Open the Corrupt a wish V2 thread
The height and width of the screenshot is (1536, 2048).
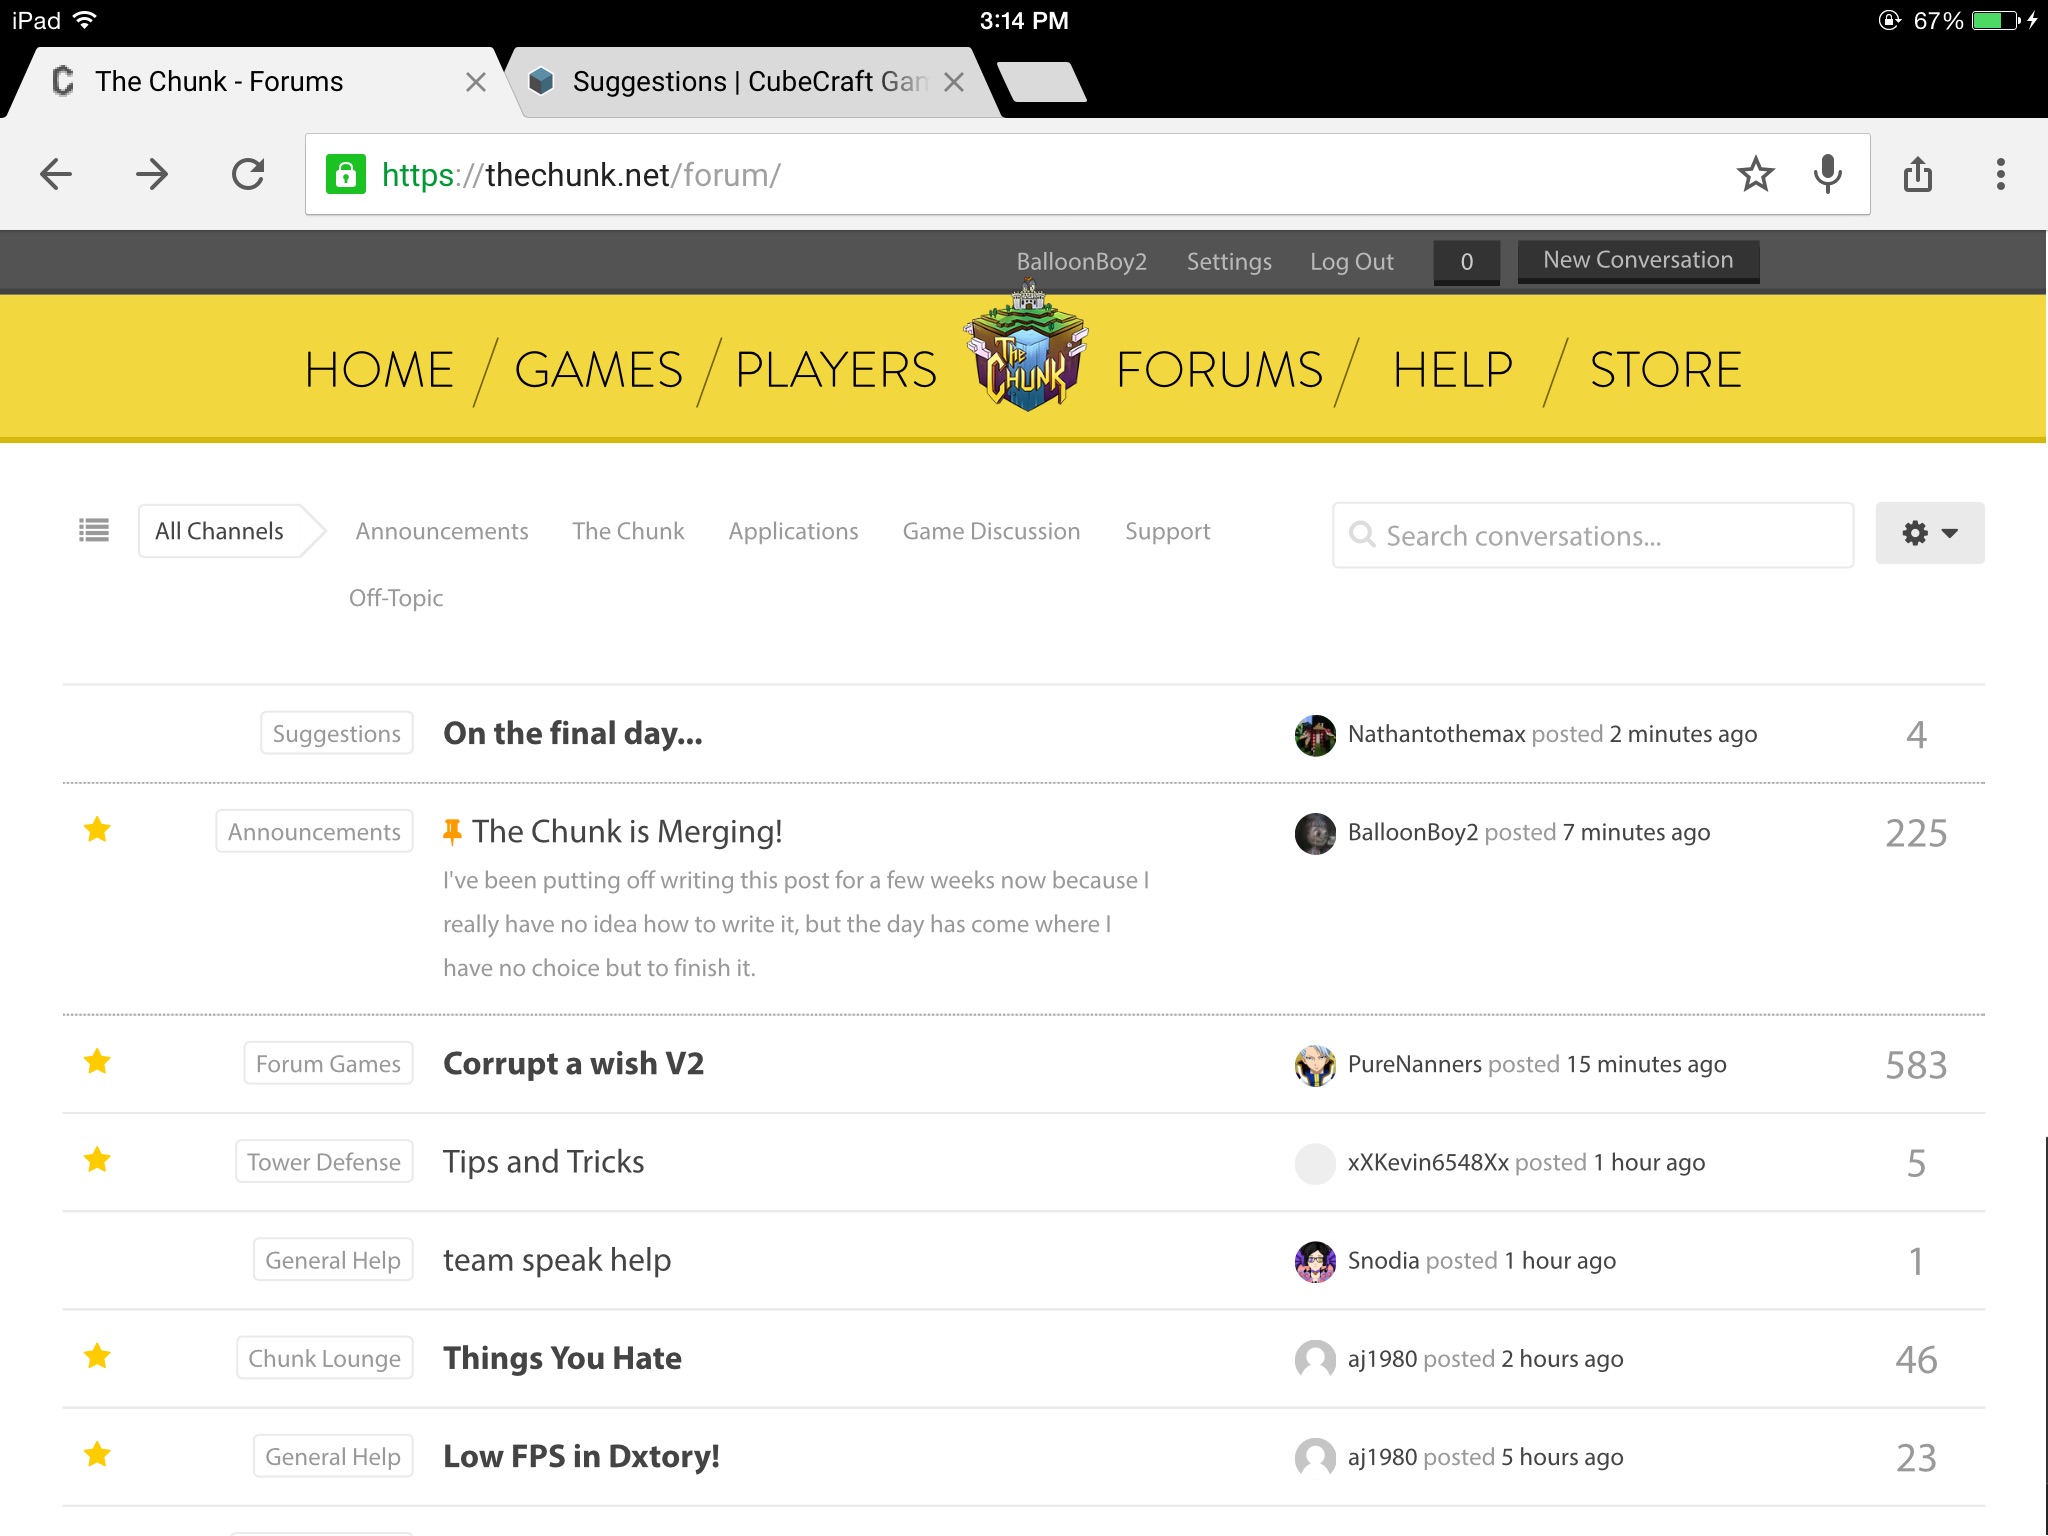pyautogui.click(x=574, y=1063)
